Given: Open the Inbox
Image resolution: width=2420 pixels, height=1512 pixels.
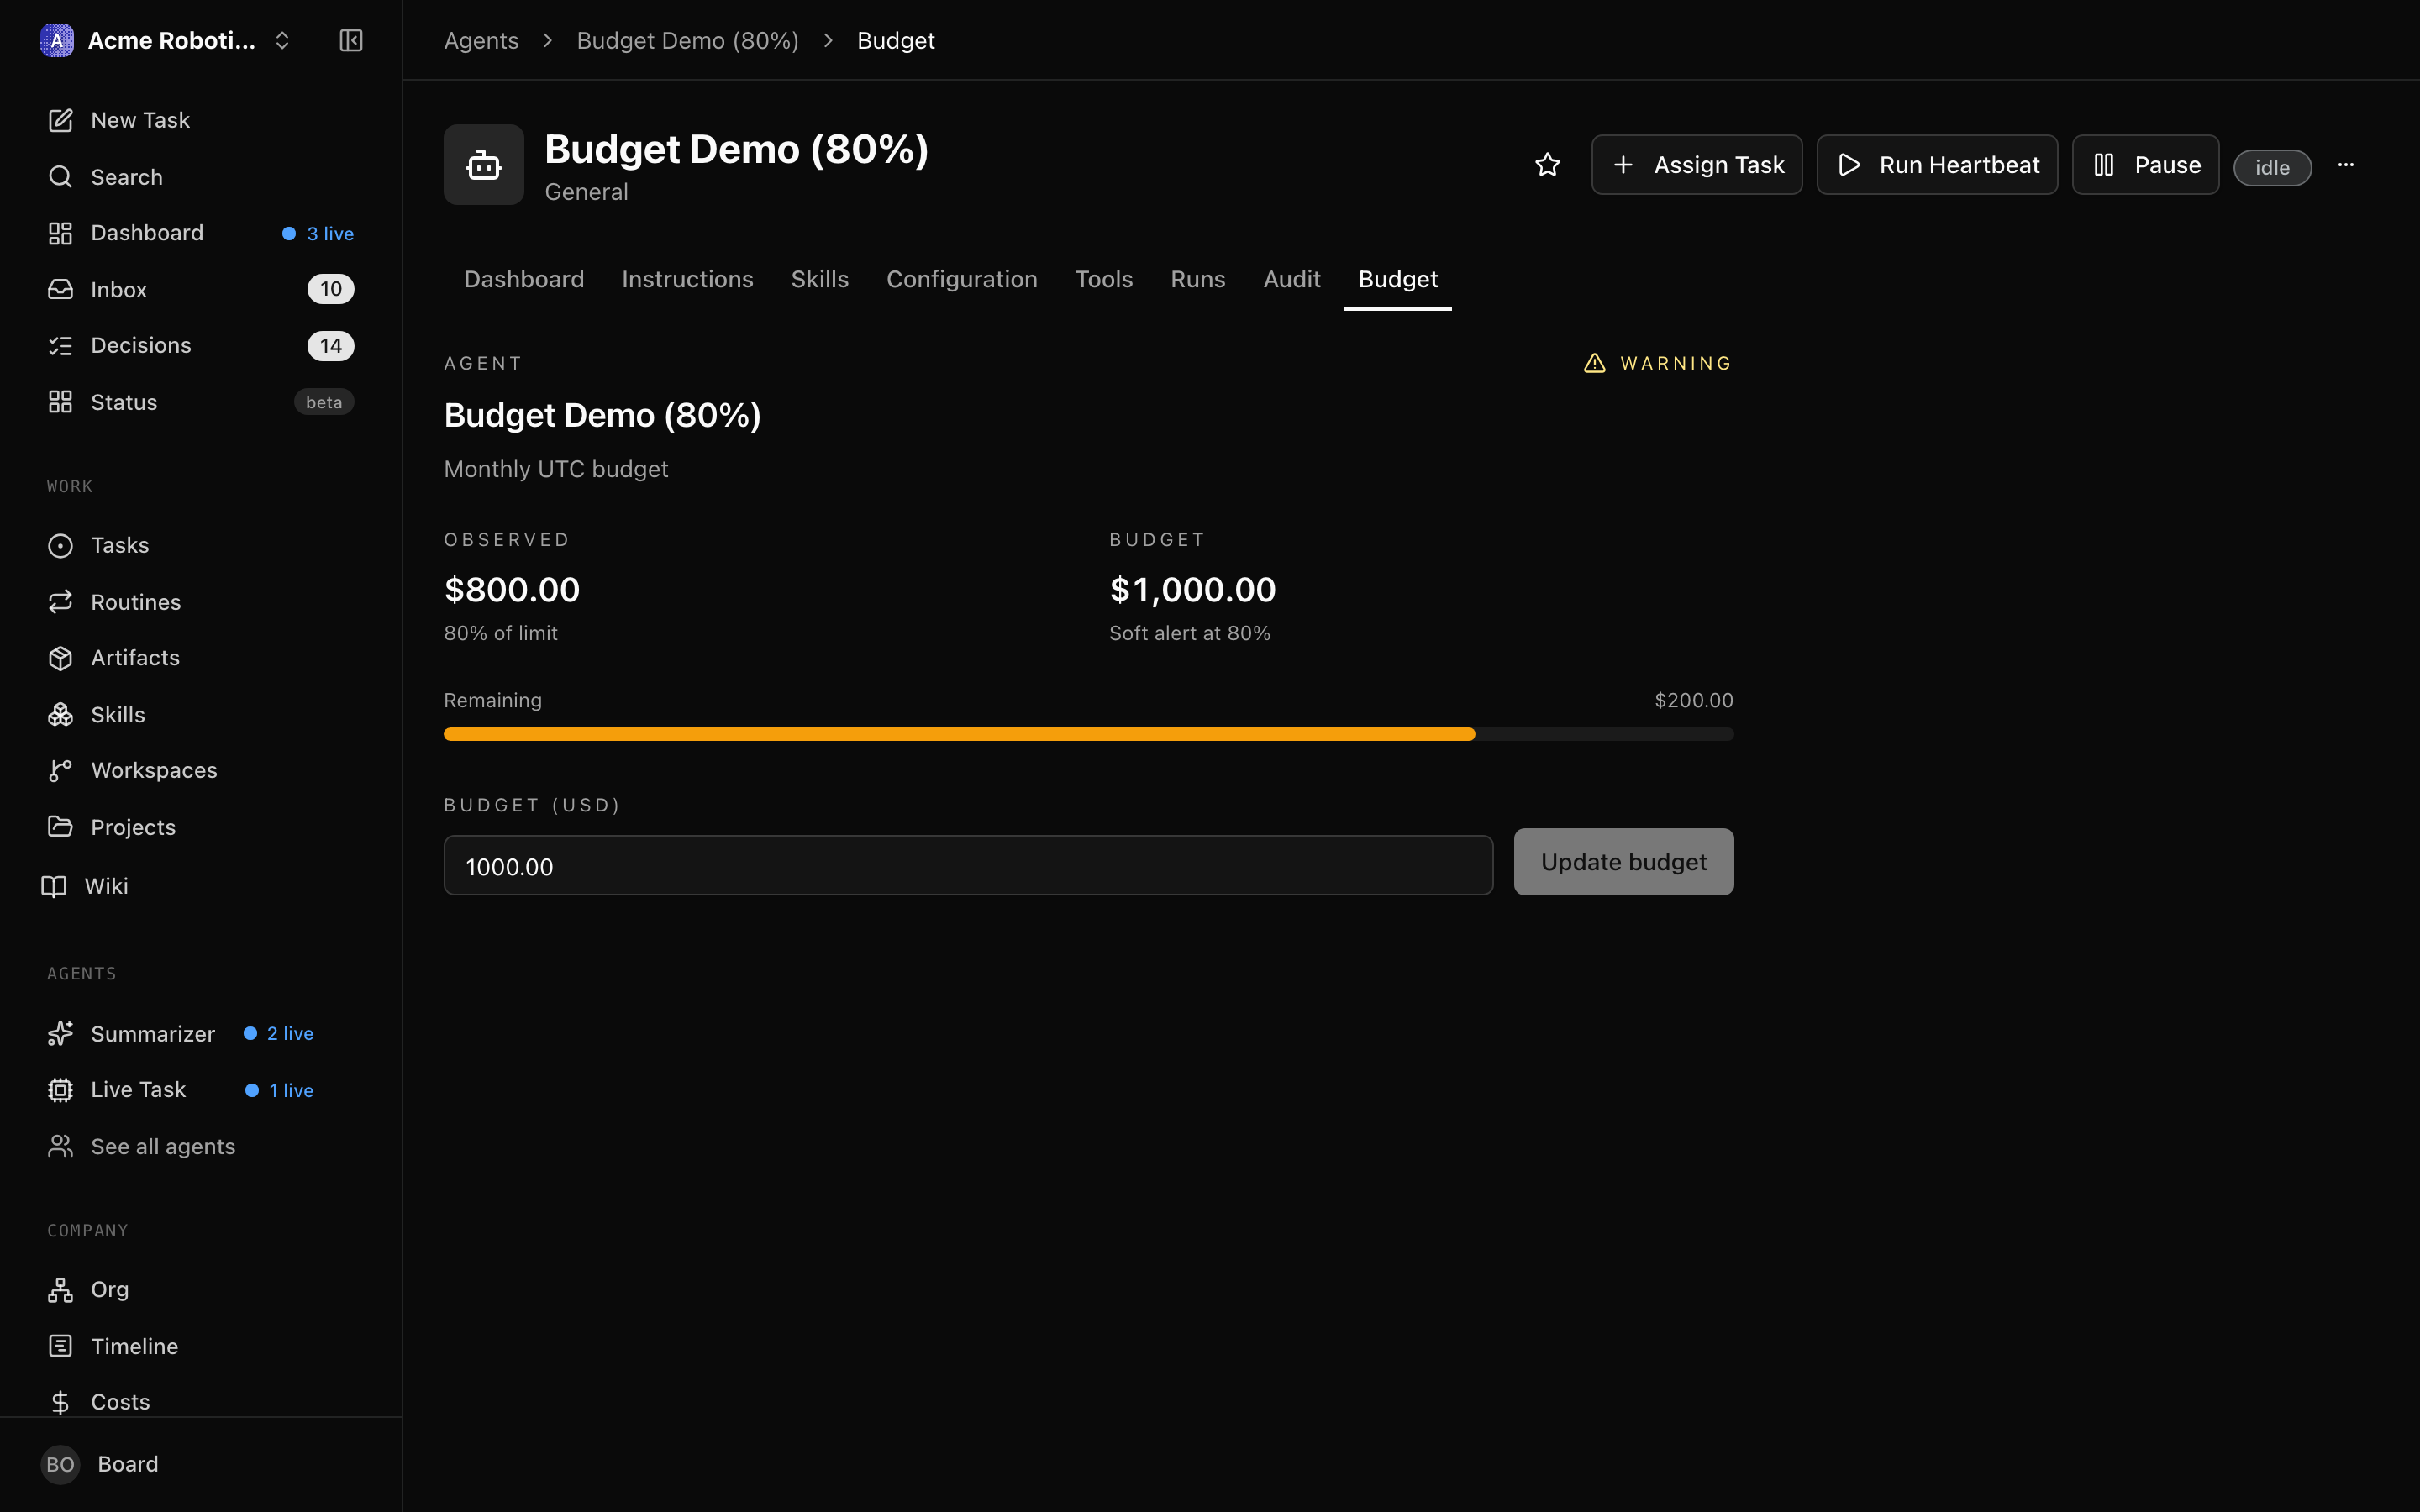Looking at the screenshot, I should click(x=200, y=289).
